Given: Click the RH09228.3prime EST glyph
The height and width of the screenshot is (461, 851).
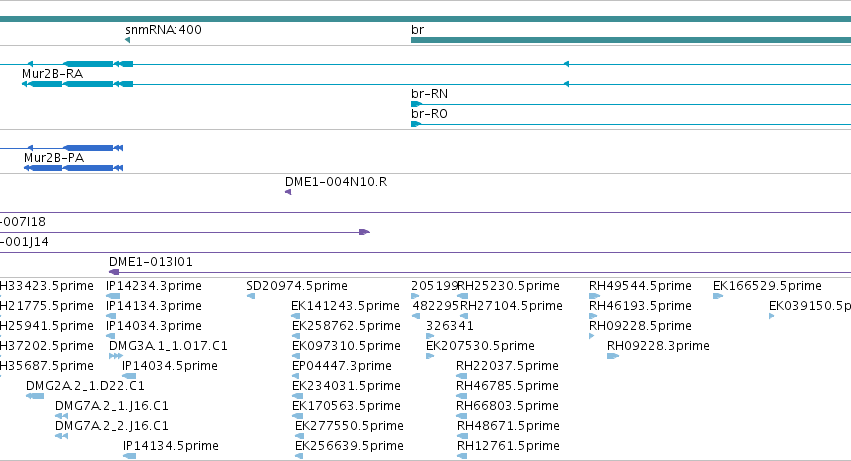Looking at the screenshot, I should [x=613, y=356].
